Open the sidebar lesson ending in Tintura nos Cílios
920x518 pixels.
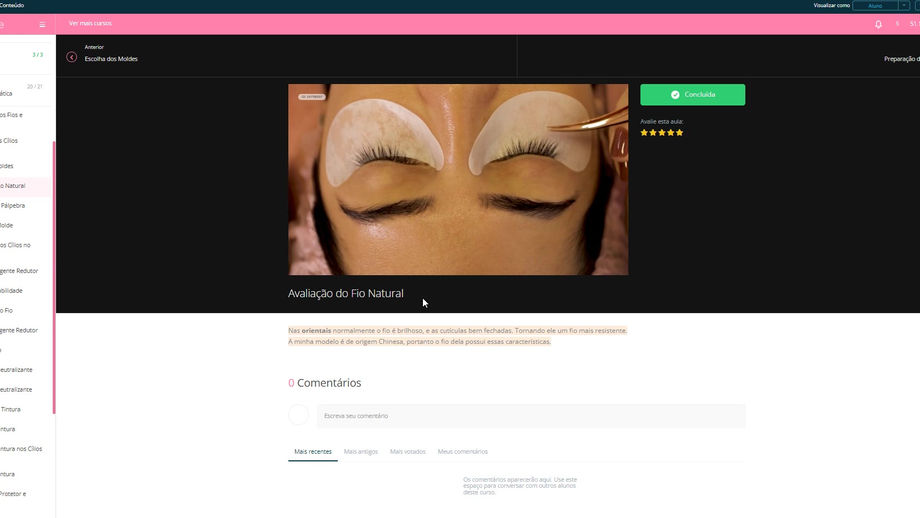pyautogui.click(x=21, y=449)
